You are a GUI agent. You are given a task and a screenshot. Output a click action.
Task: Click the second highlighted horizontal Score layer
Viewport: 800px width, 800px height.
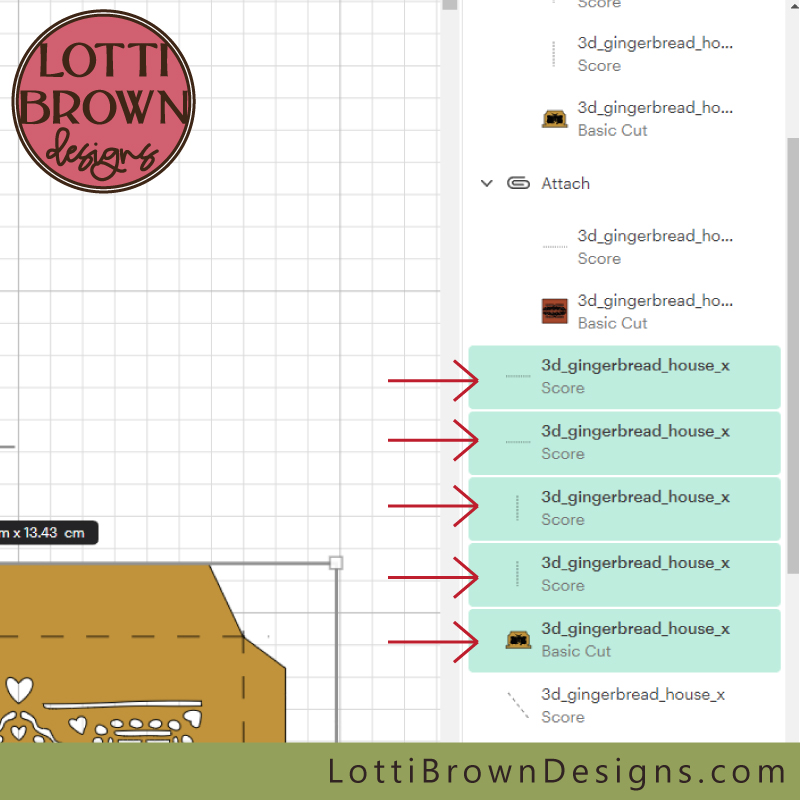point(624,443)
